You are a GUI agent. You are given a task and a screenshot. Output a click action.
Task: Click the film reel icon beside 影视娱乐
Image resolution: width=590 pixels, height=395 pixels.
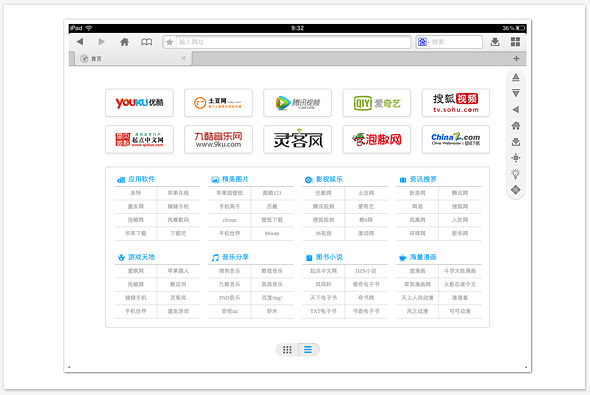[309, 180]
